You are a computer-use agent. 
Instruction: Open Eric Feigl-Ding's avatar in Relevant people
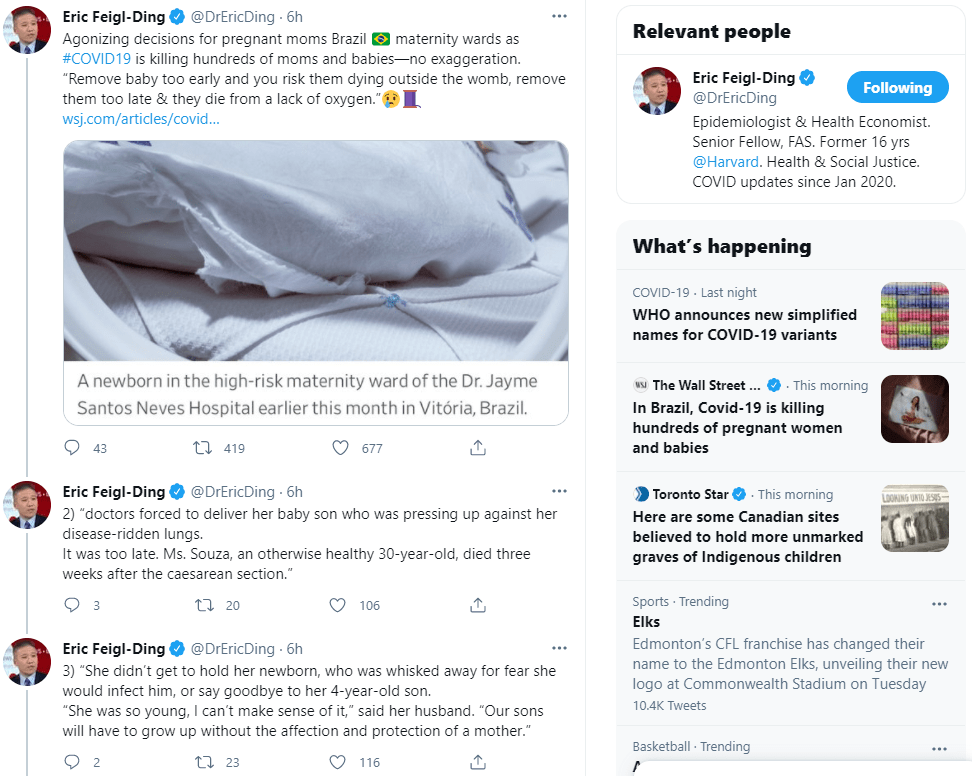(x=657, y=91)
